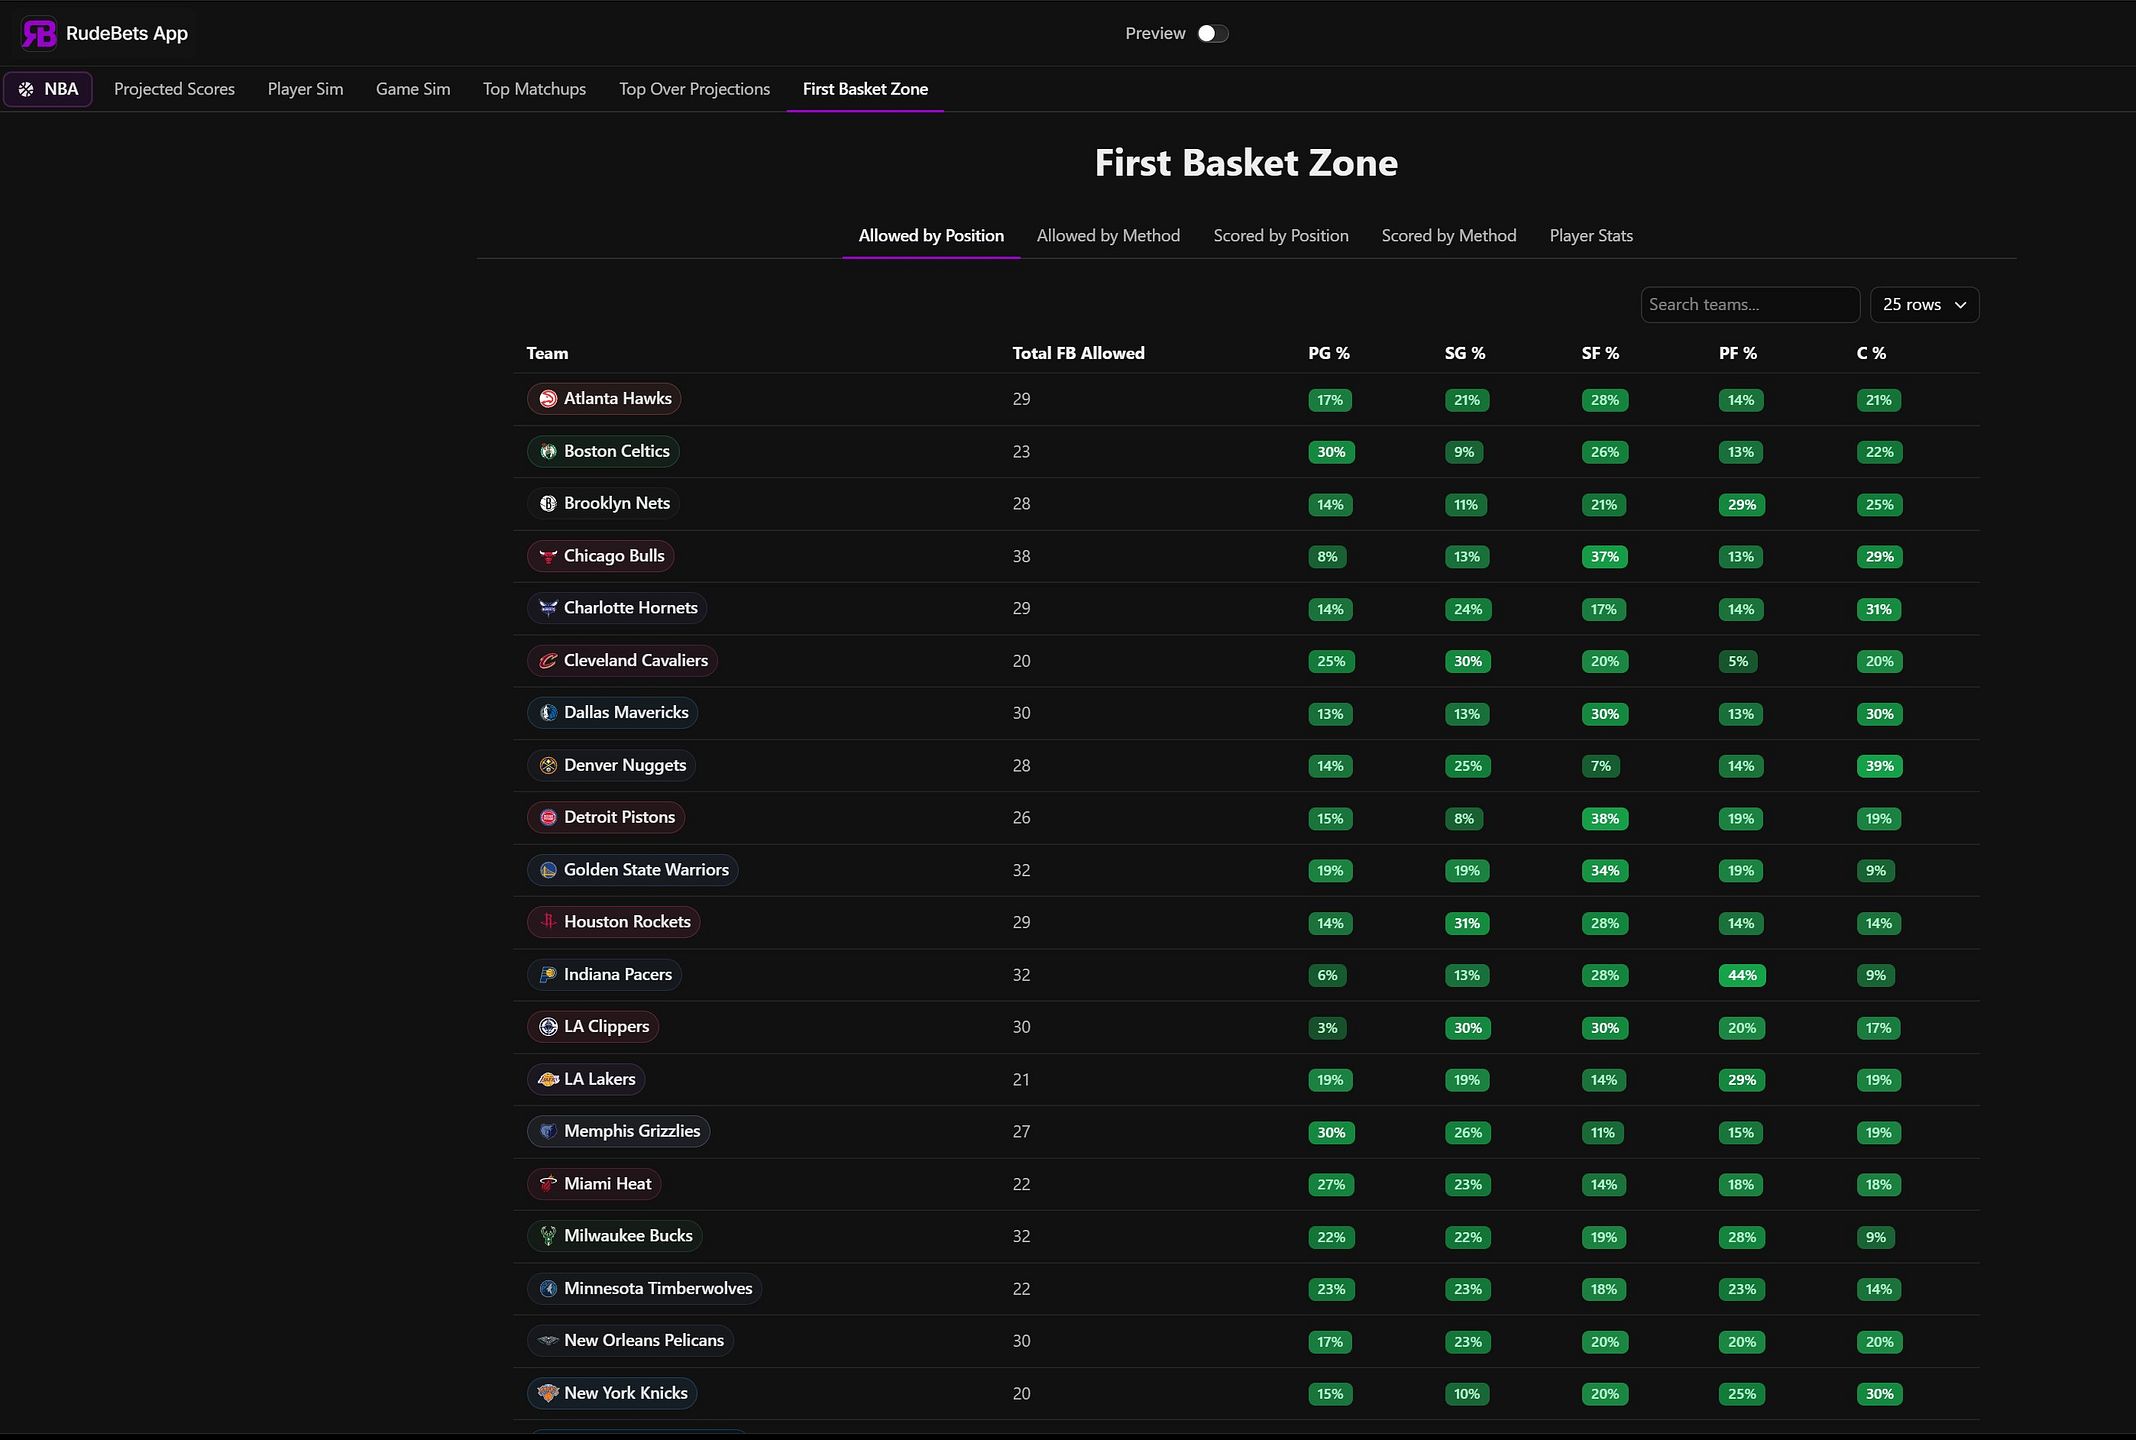The image size is (2136, 1440).
Task: Sort by the Team column header
Action: click(547, 353)
